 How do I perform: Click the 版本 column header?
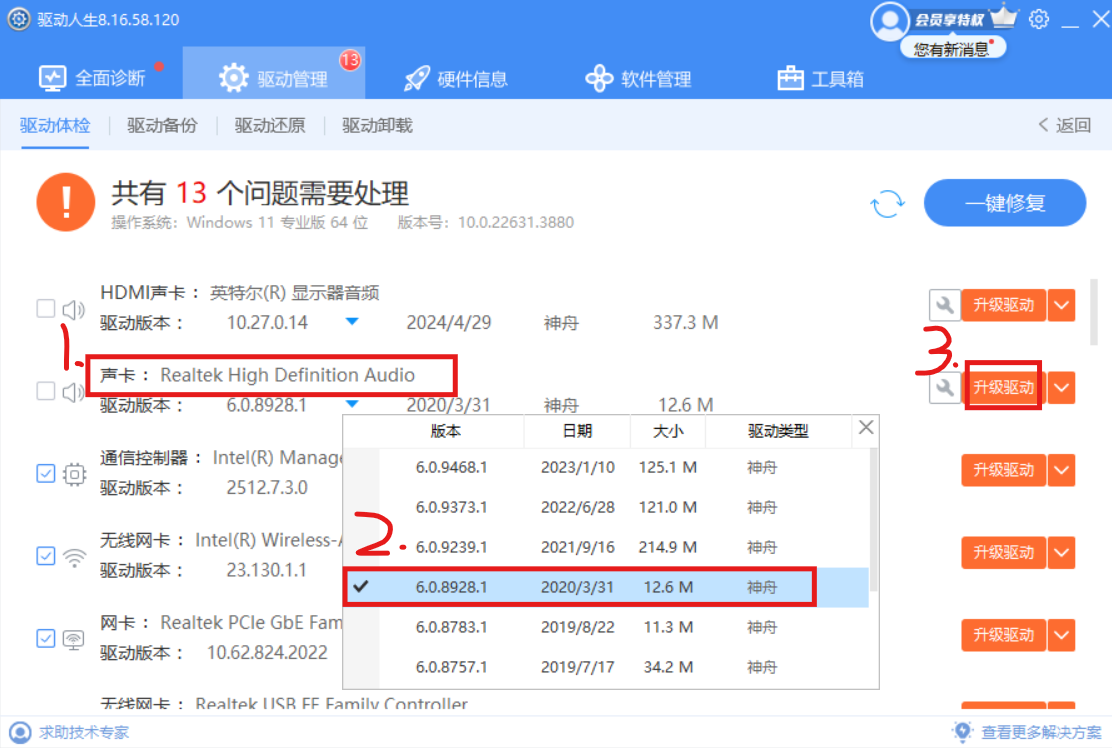coord(445,431)
